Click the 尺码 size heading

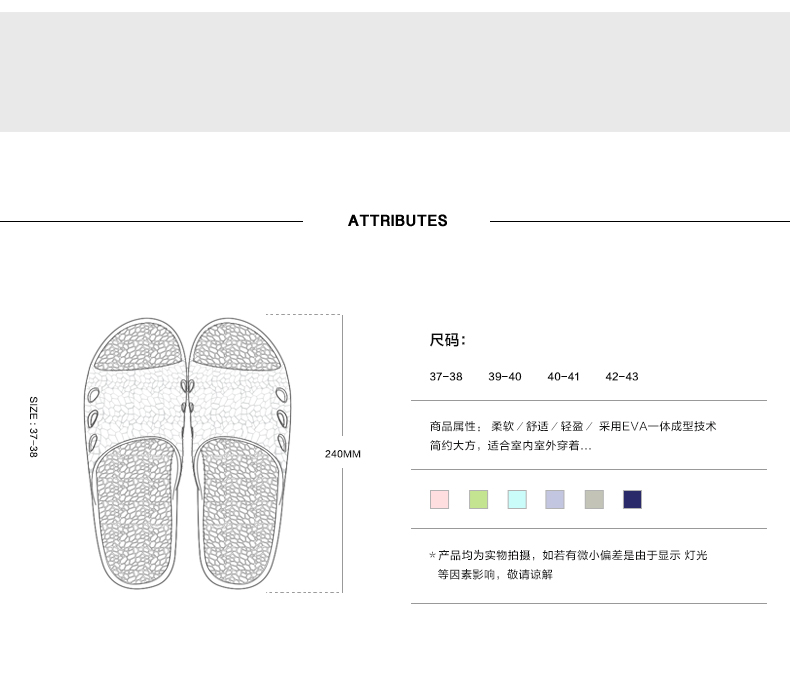(x=447, y=340)
